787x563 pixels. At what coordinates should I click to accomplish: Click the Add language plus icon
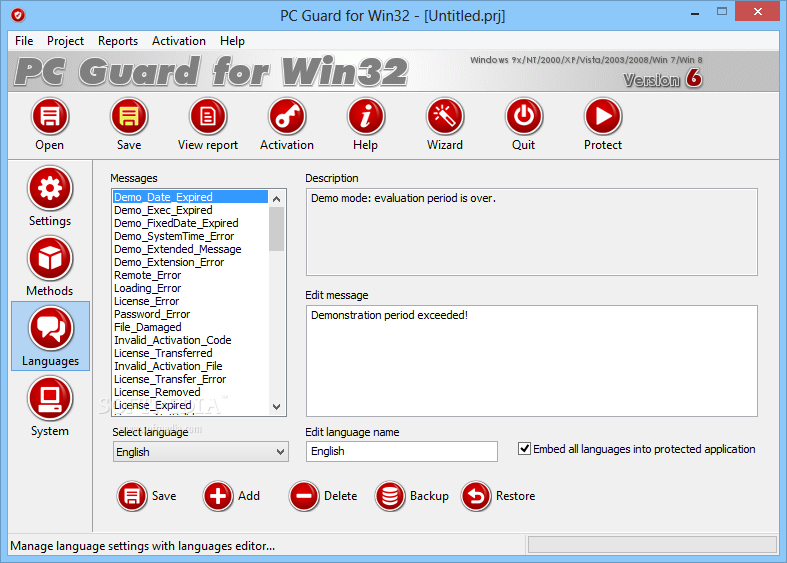pos(218,496)
